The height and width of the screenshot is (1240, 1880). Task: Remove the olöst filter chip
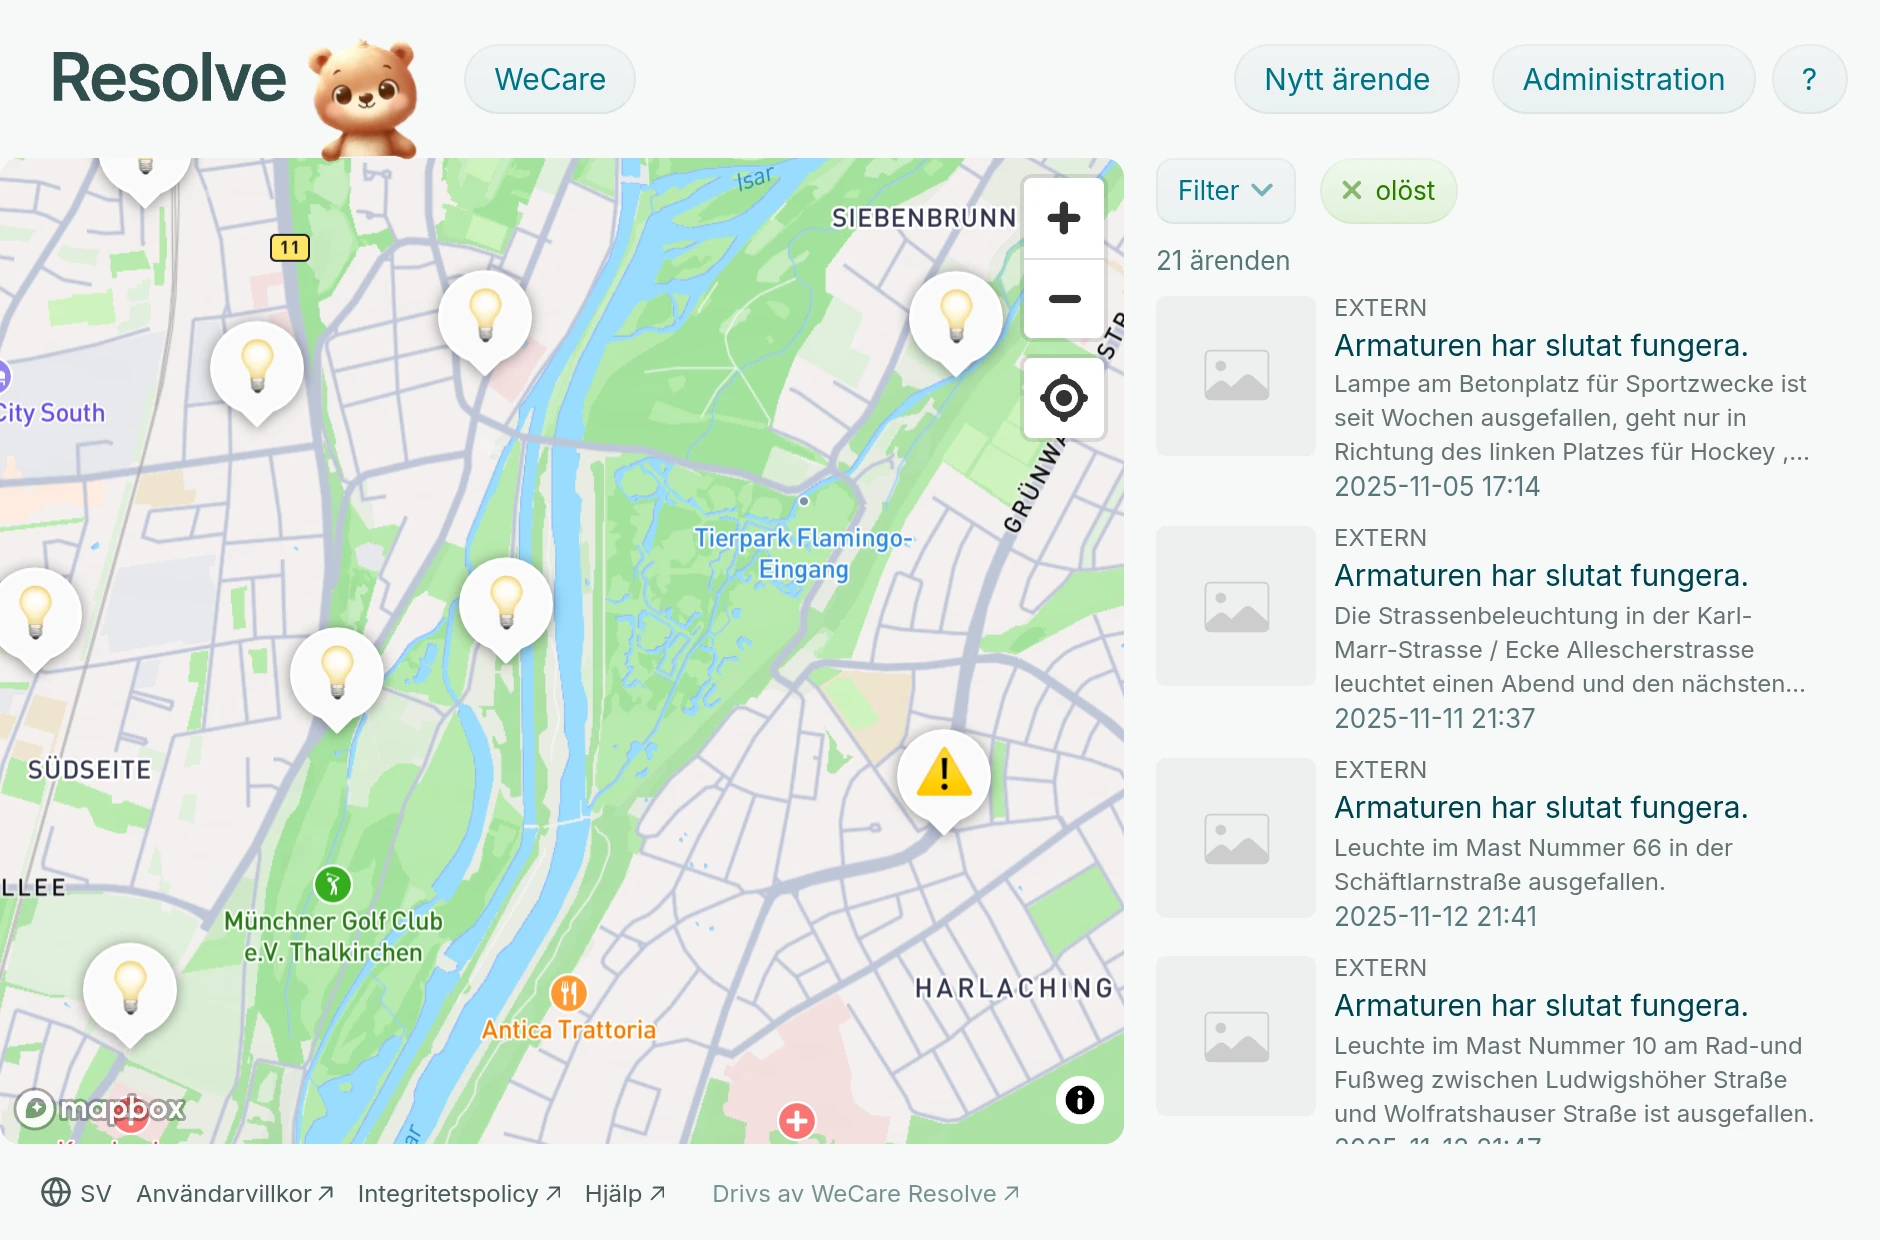click(1352, 190)
